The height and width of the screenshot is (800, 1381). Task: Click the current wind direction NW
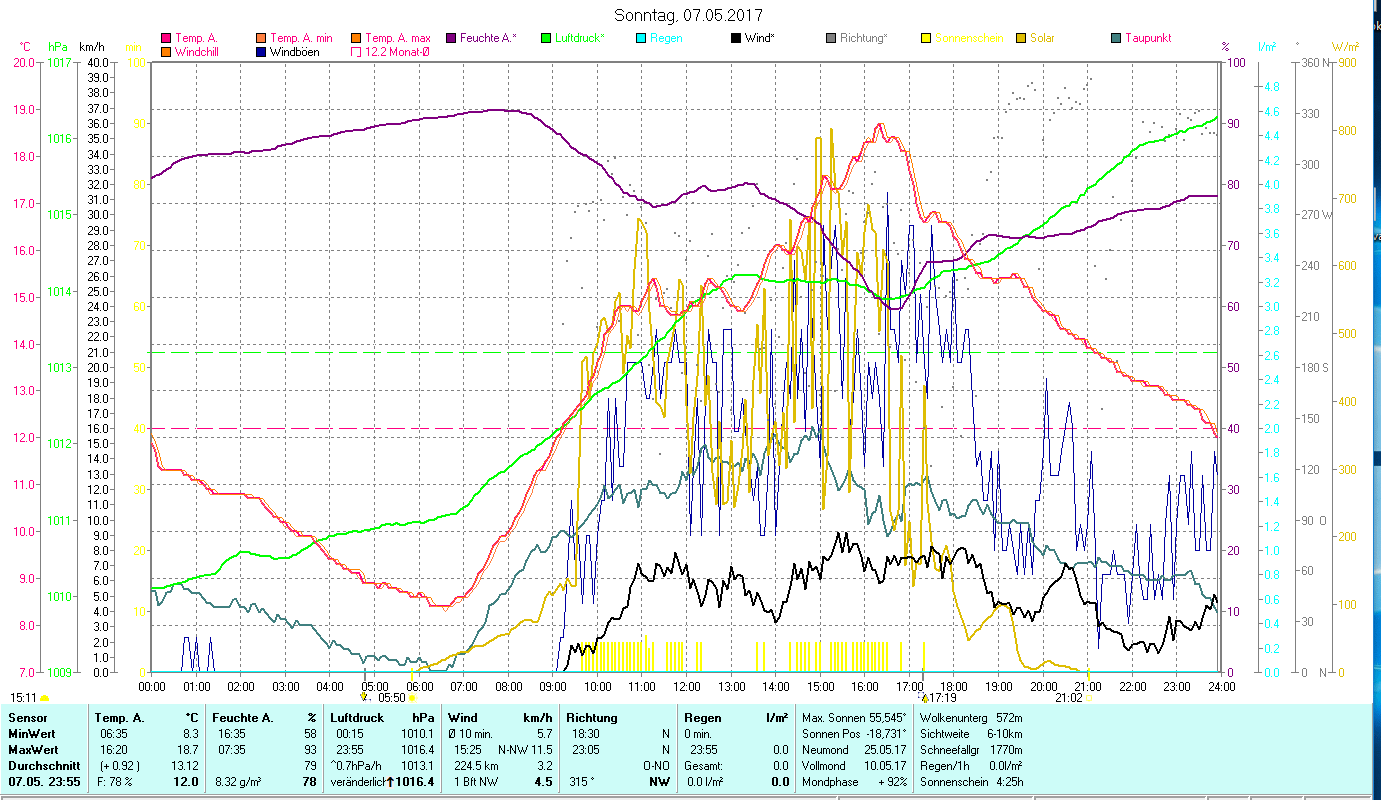point(660,782)
